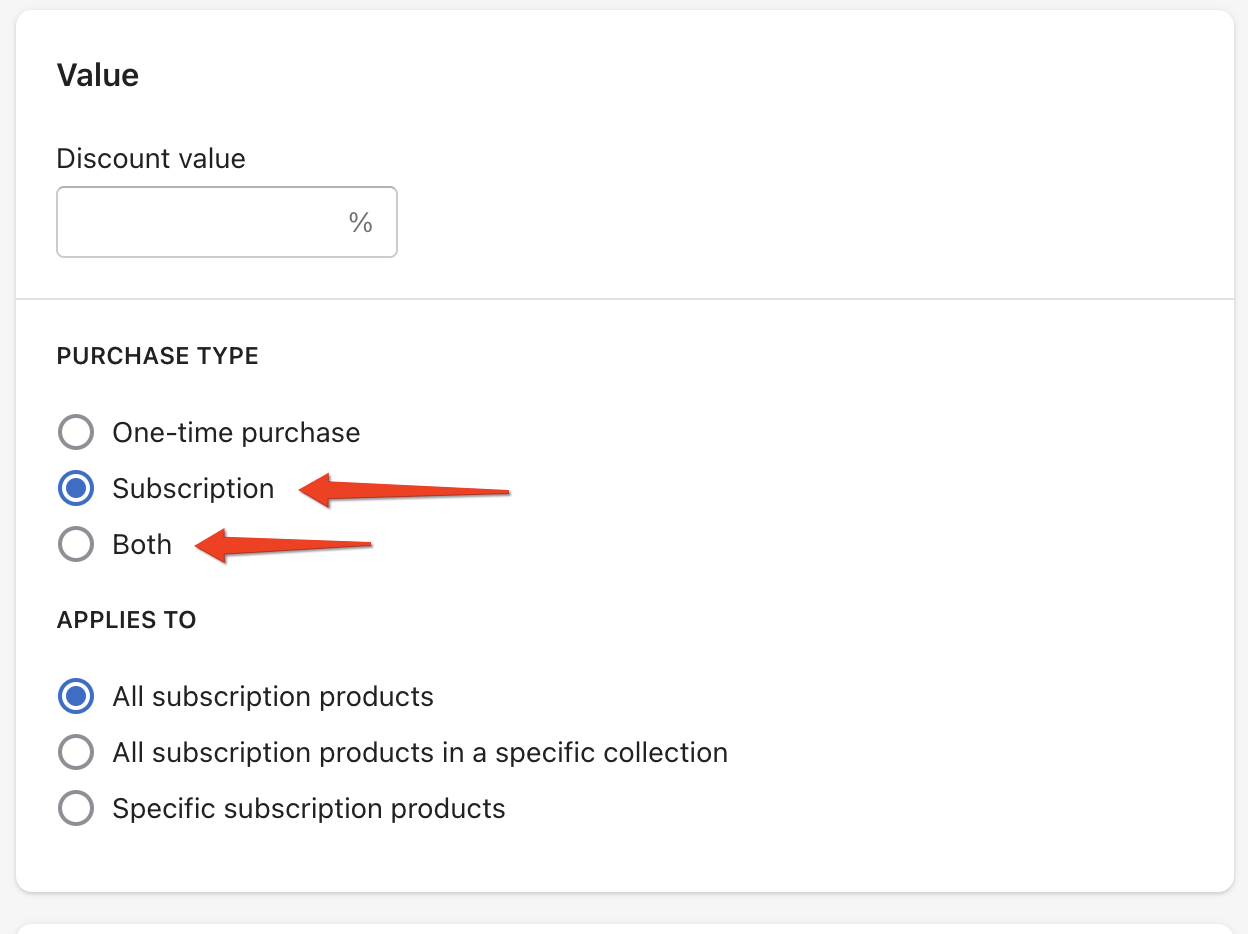Click the Specific subscription products label text

tap(307, 808)
